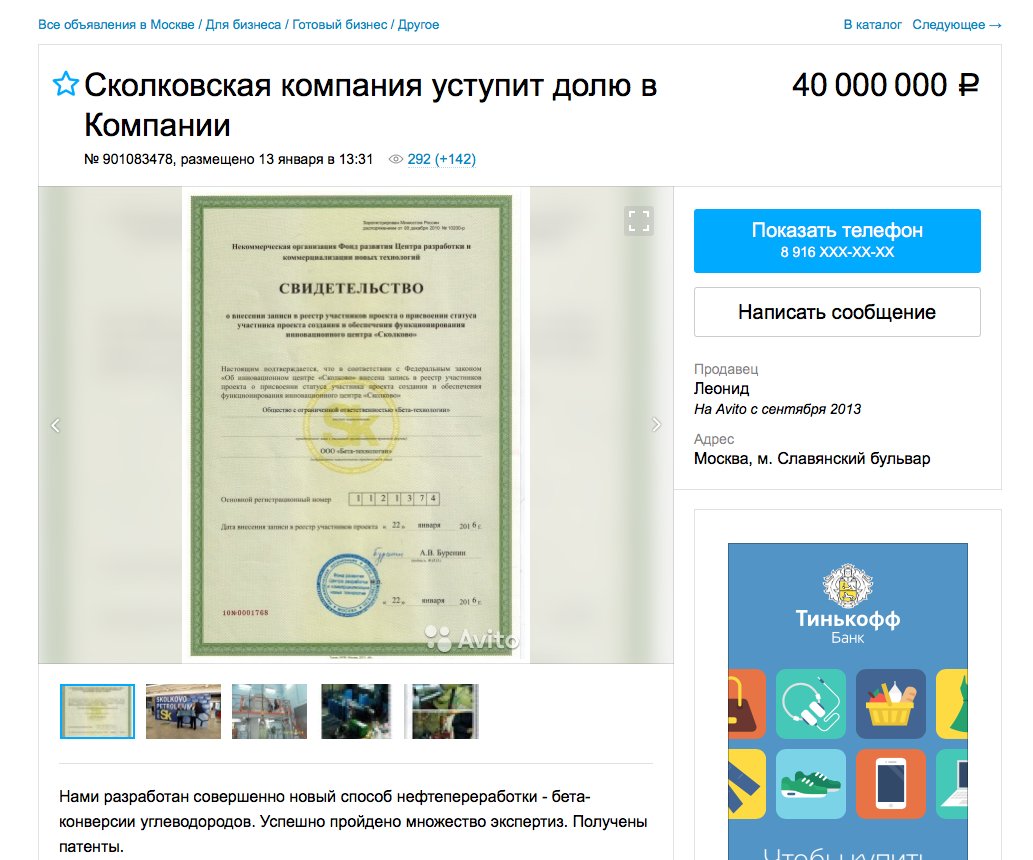Click description text about нефтепереработки
Screen dimensions: 1033x860
point(354,822)
